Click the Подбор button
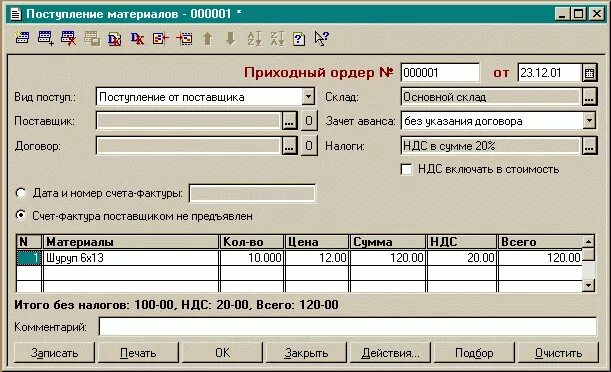The width and height of the screenshot is (611, 372). coord(474,353)
